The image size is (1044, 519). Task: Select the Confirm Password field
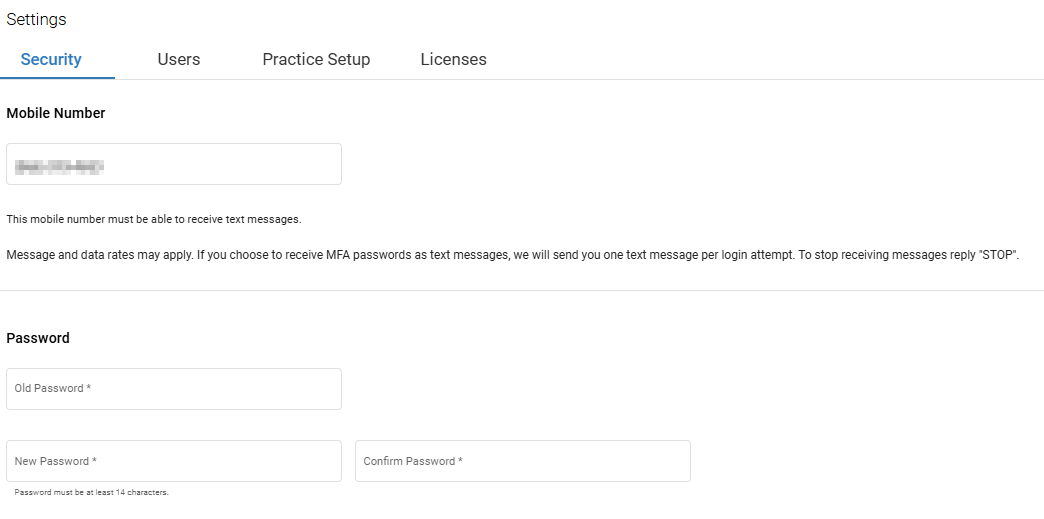522,461
